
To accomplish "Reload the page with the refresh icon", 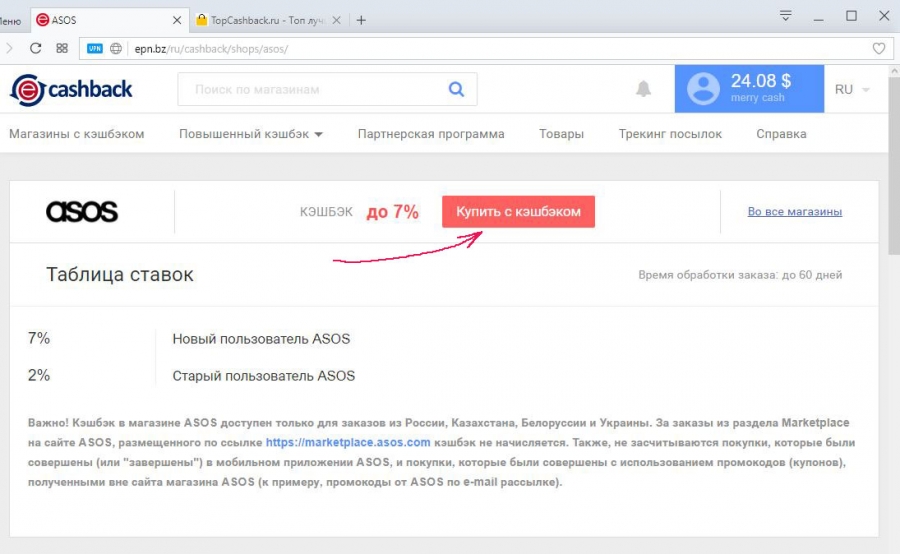I will (x=36, y=49).
